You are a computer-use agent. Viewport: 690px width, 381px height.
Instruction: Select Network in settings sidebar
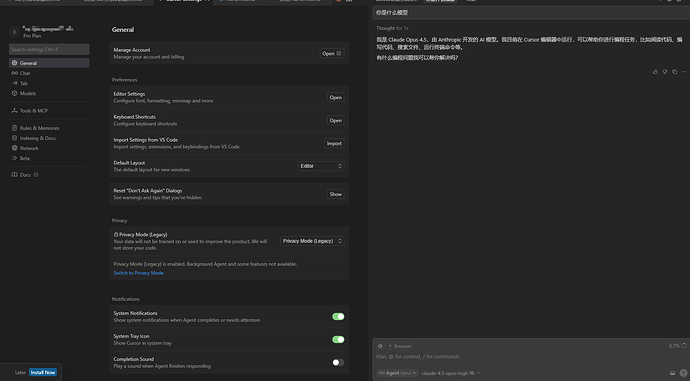coord(49,148)
